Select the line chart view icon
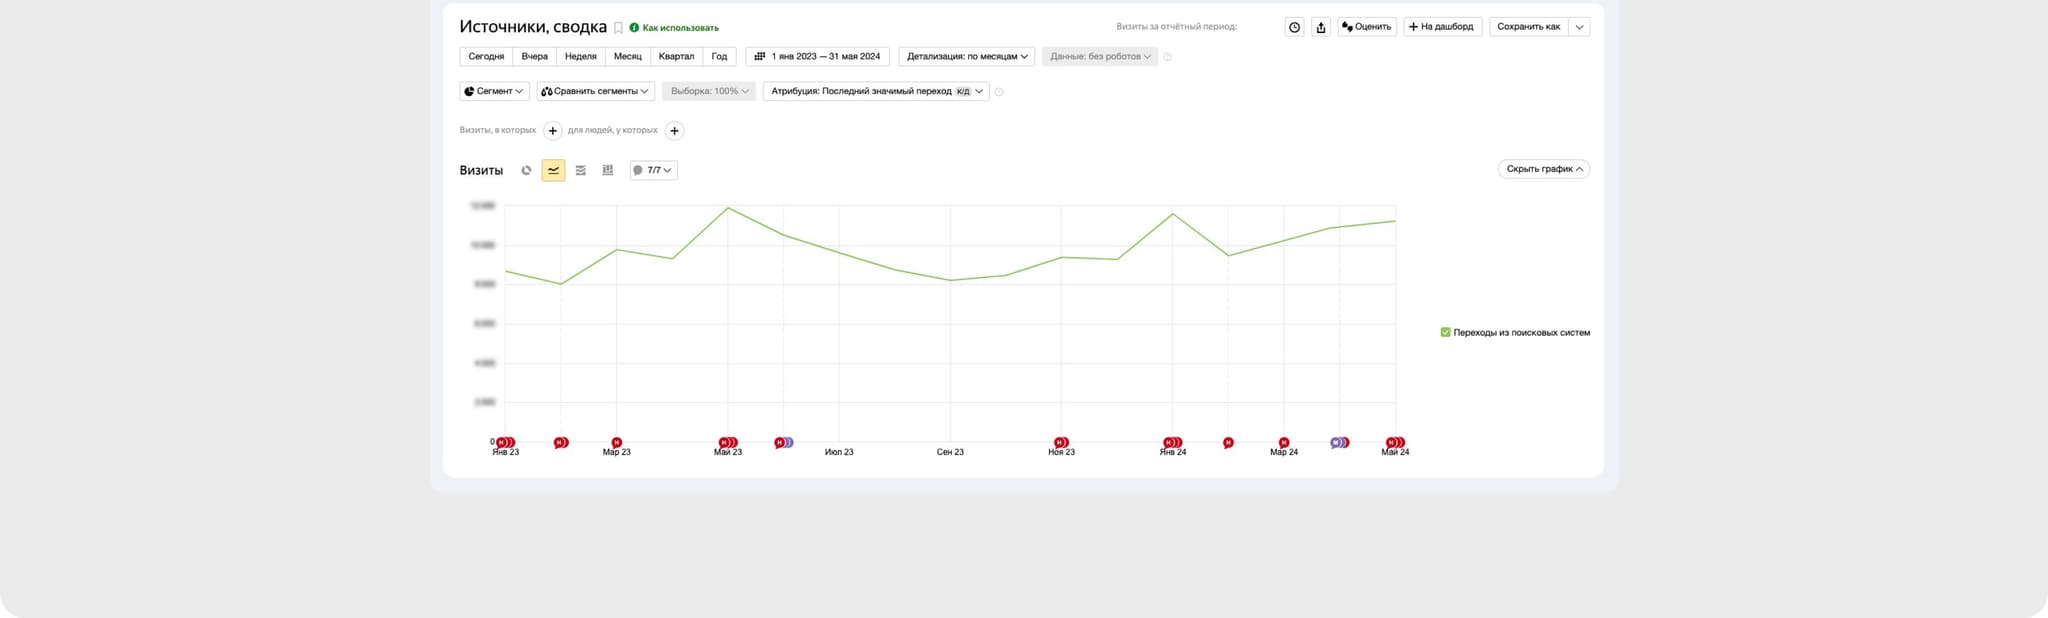The height and width of the screenshot is (618, 2048). pyautogui.click(x=553, y=171)
